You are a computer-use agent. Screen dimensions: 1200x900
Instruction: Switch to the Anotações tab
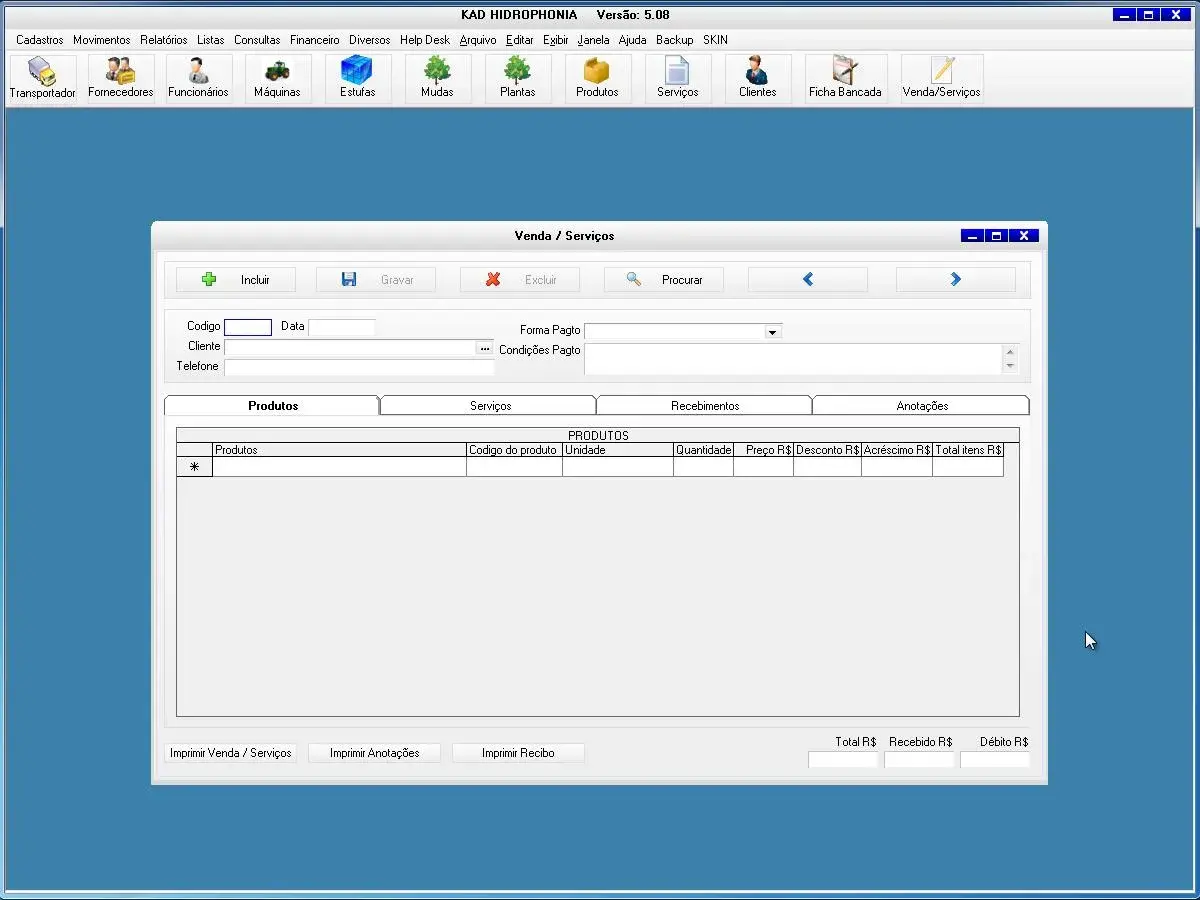(x=921, y=406)
